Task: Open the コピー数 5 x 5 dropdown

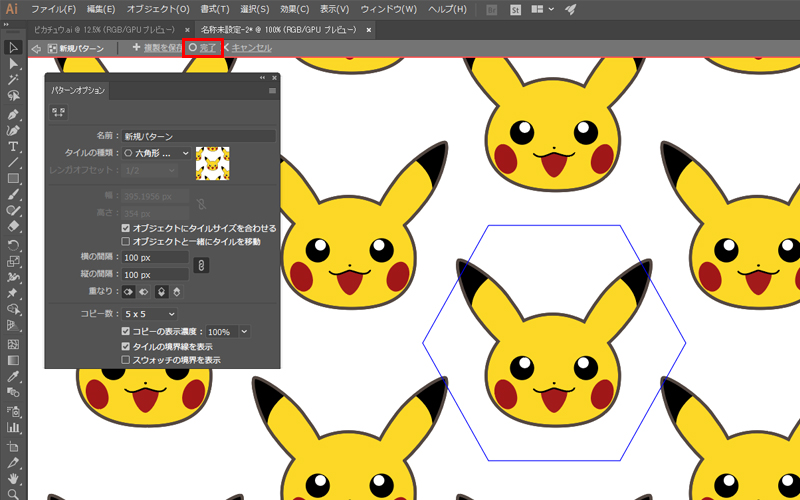Action: (x=149, y=314)
